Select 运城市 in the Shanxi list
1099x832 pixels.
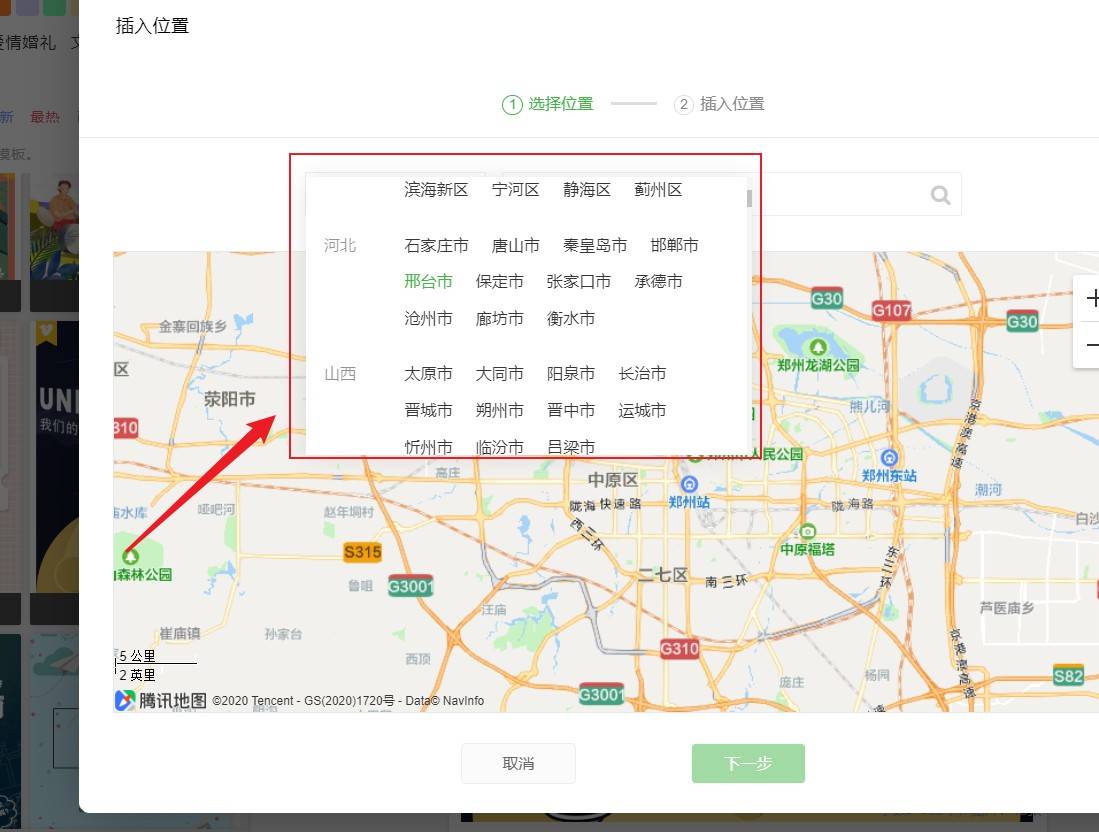[x=642, y=411]
